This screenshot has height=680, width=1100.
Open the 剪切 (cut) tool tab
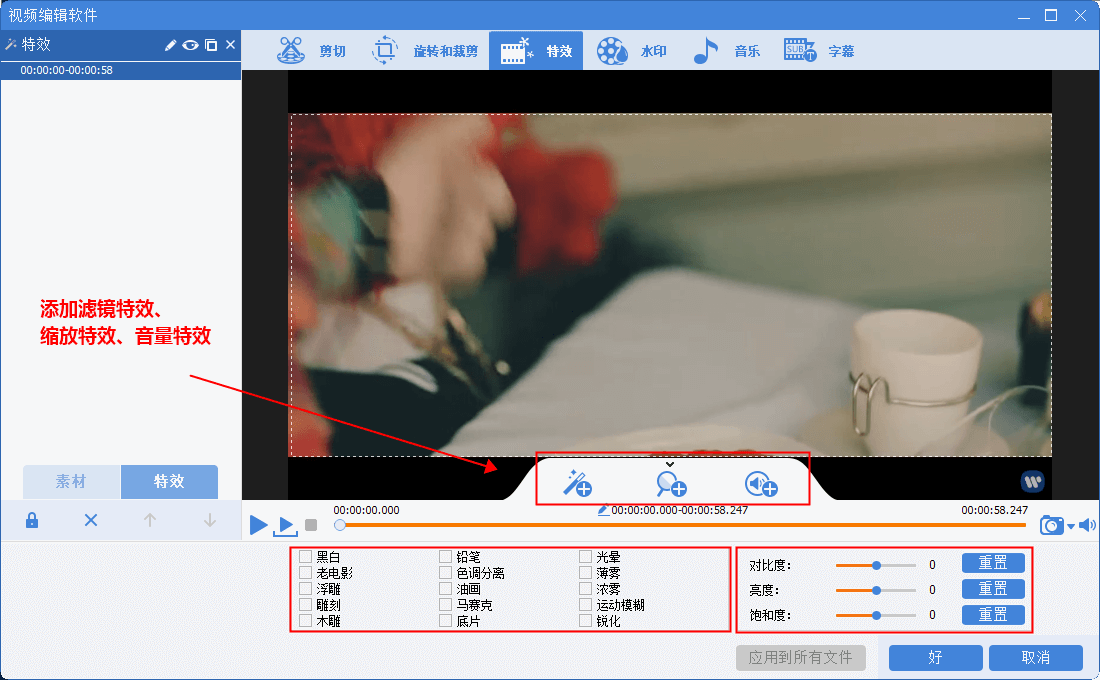(311, 51)
